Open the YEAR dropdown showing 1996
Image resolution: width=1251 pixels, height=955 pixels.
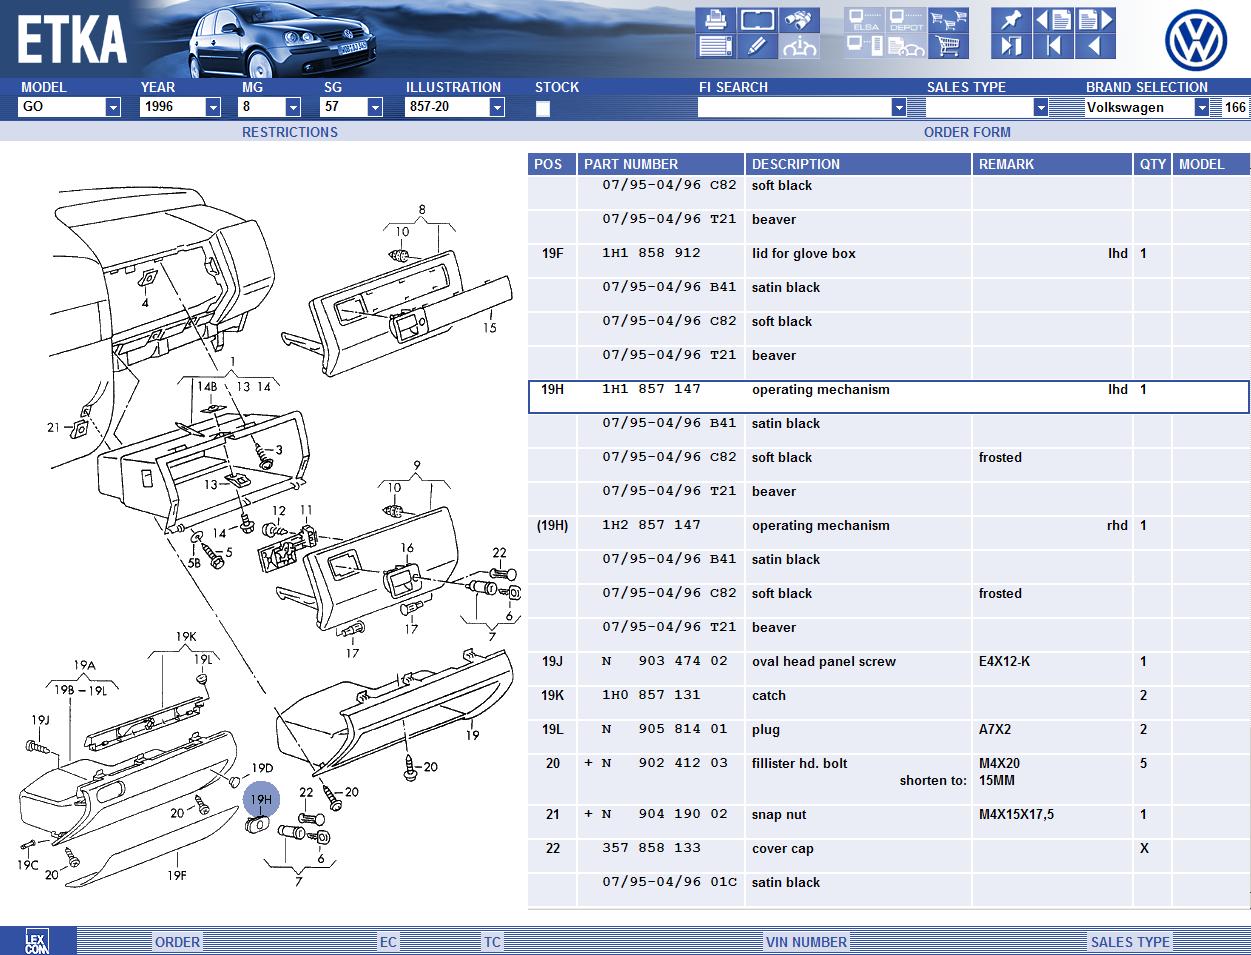pos(212,107)
